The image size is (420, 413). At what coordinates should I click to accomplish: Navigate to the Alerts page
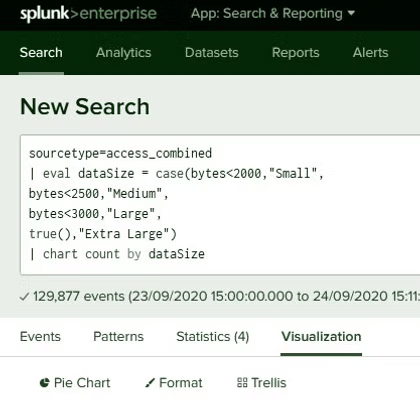pyautogui.click(x=371, y=52)
